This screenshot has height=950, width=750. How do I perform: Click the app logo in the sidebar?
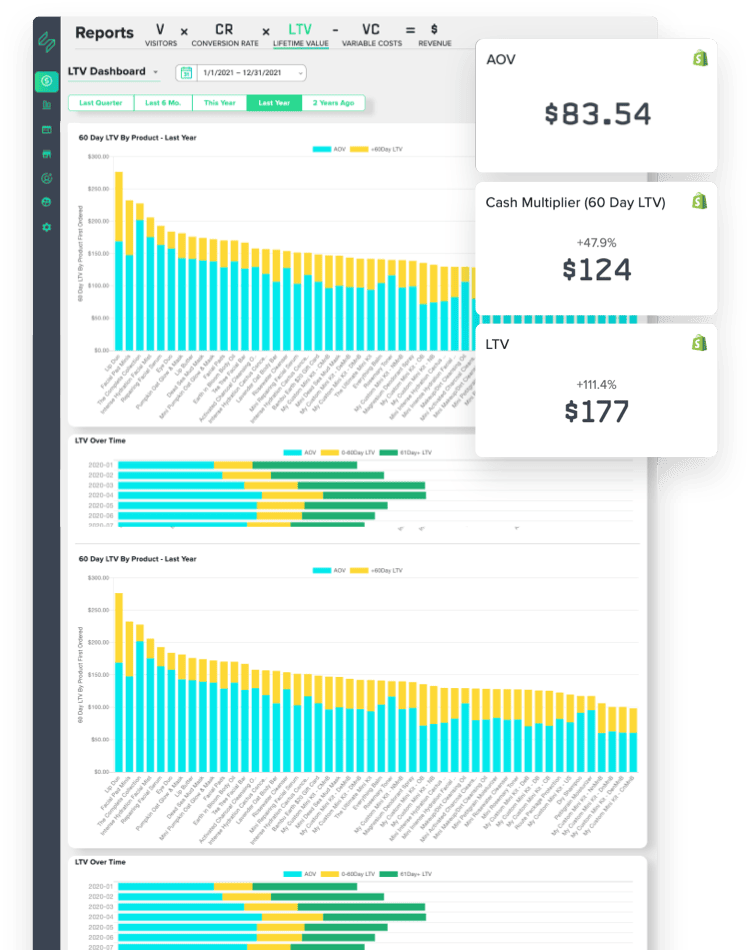(x=46, y=42)
